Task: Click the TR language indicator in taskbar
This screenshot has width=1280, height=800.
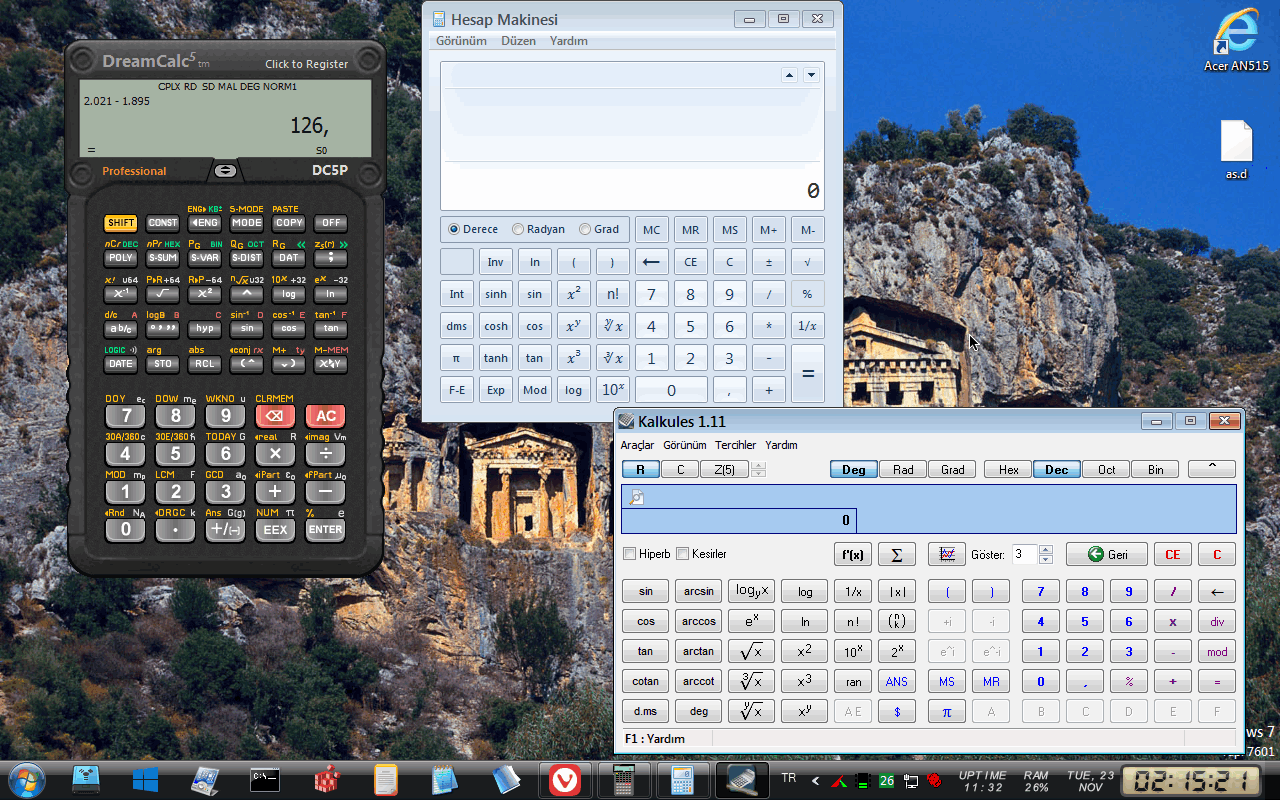Action: point(788,778)
